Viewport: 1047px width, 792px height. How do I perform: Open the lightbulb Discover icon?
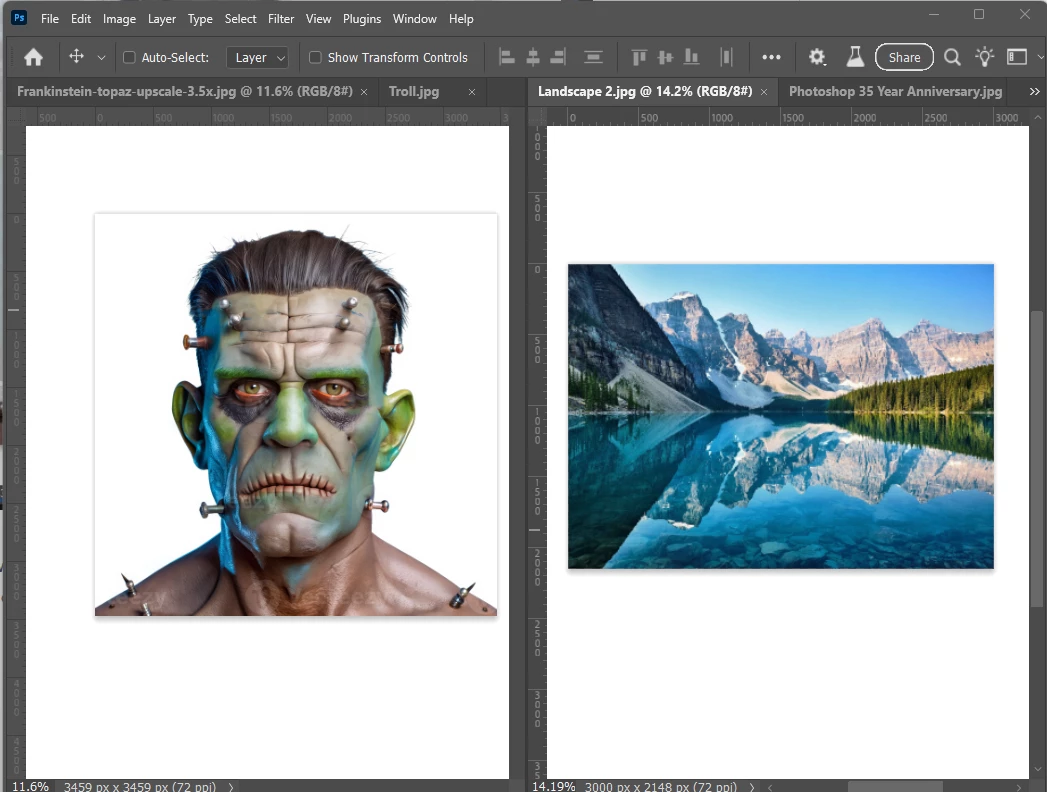point(984,57)
